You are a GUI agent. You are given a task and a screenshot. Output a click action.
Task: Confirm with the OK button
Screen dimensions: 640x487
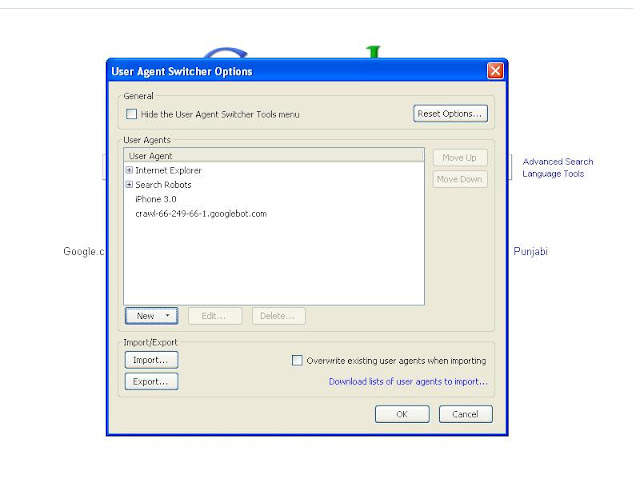(402, 414)
